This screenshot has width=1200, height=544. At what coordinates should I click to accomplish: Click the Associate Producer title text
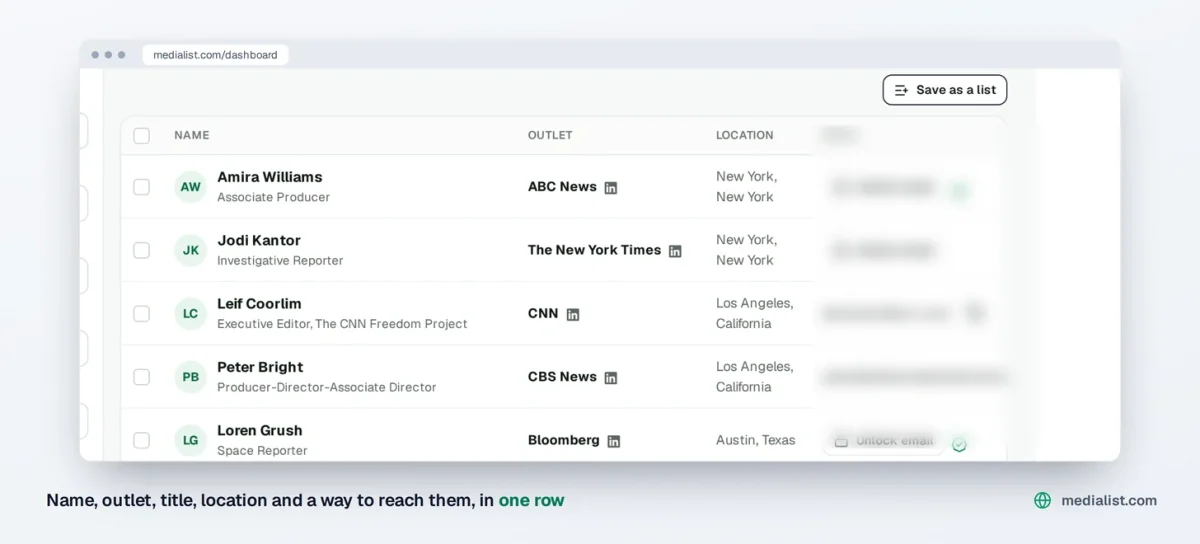274,197
